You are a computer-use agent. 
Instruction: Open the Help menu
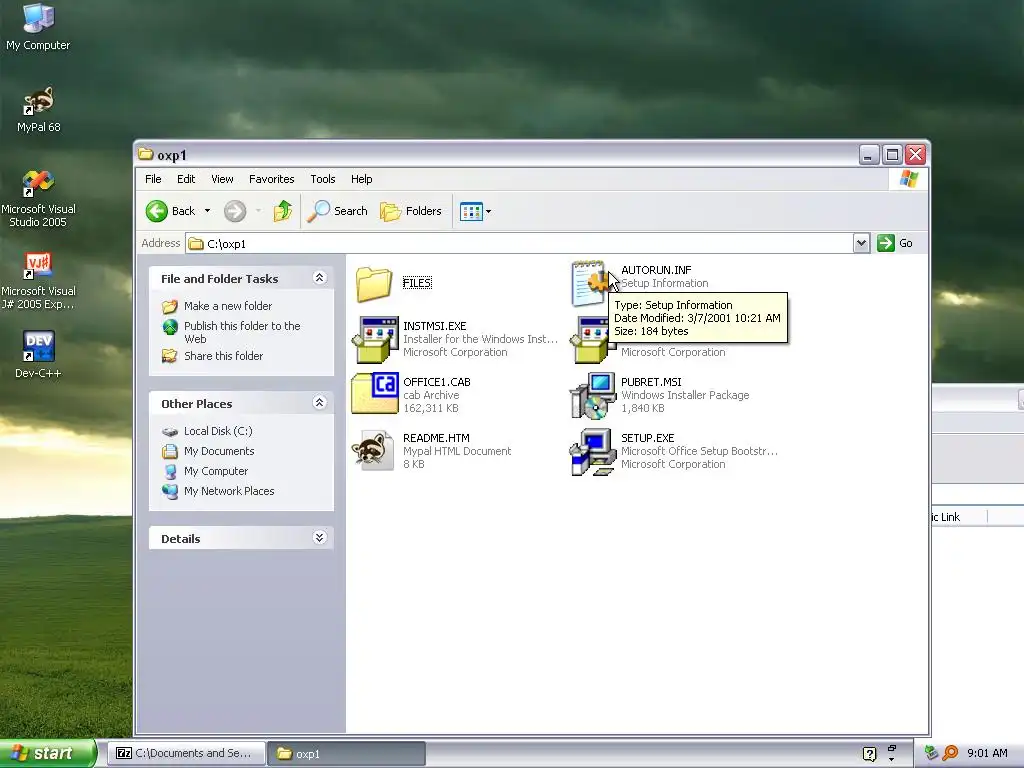(361, 179)
